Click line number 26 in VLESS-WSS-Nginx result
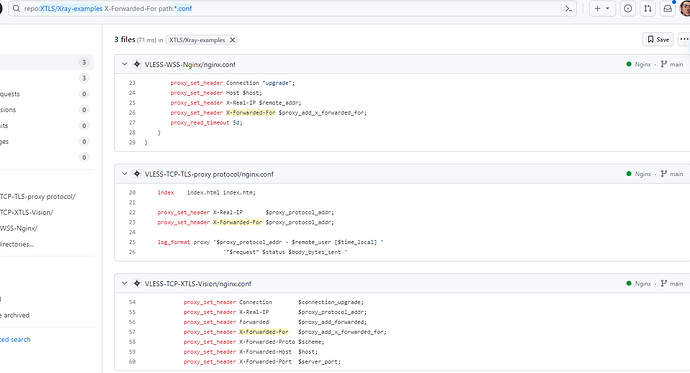Image resolution: width=690 pixels, height=373 pixels. (132, 113)
